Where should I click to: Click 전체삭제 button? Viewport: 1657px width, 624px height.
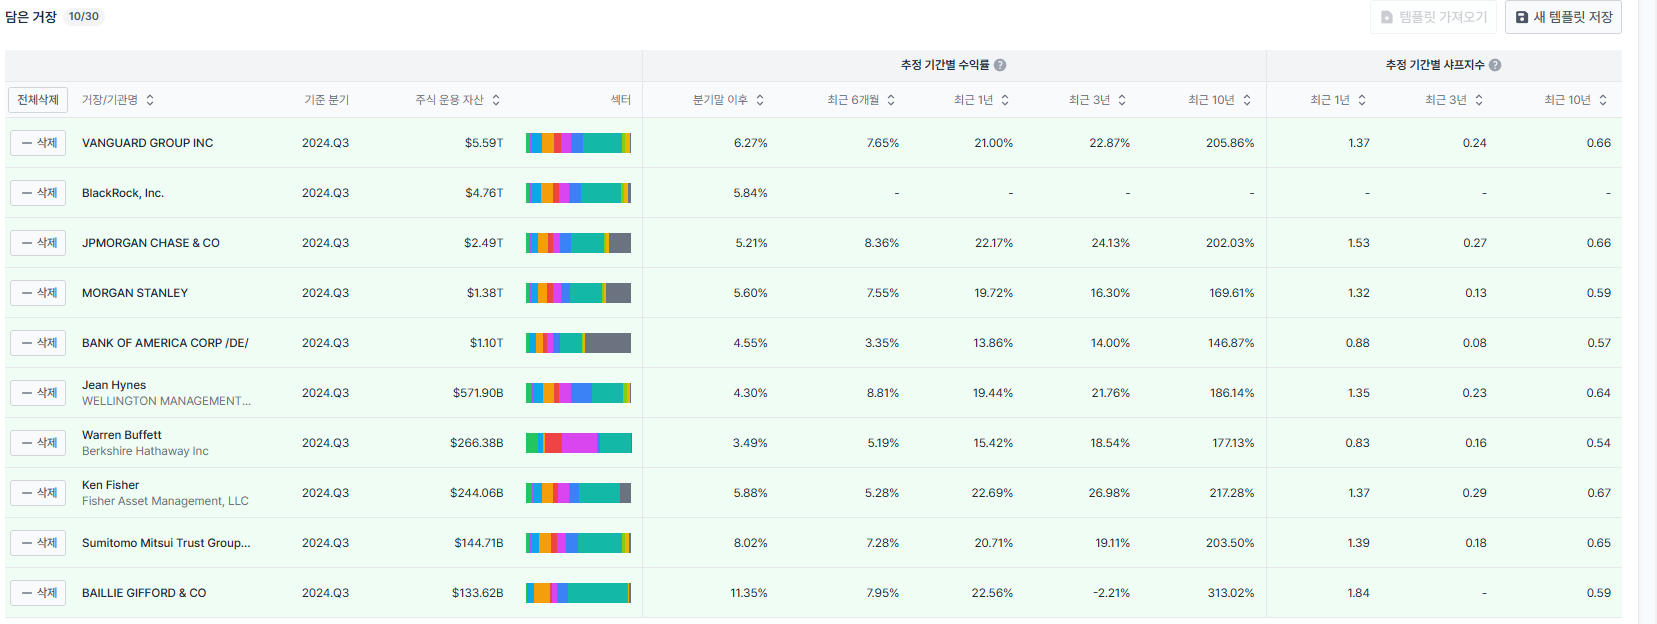(x=38, y=100)
